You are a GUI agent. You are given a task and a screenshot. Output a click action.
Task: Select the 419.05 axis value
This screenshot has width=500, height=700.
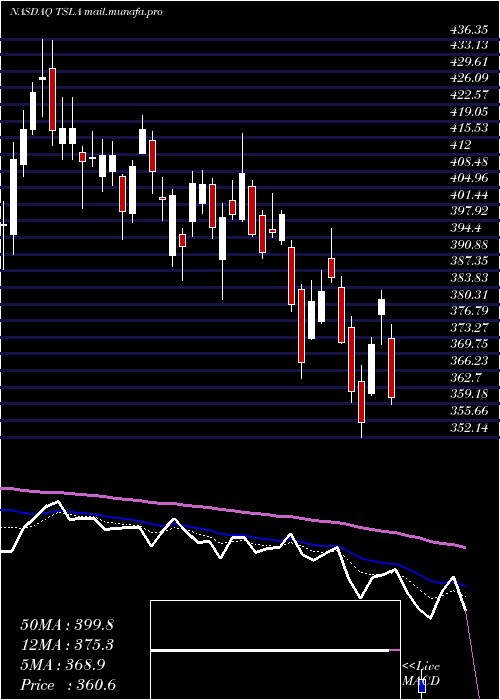coord(469,112)
